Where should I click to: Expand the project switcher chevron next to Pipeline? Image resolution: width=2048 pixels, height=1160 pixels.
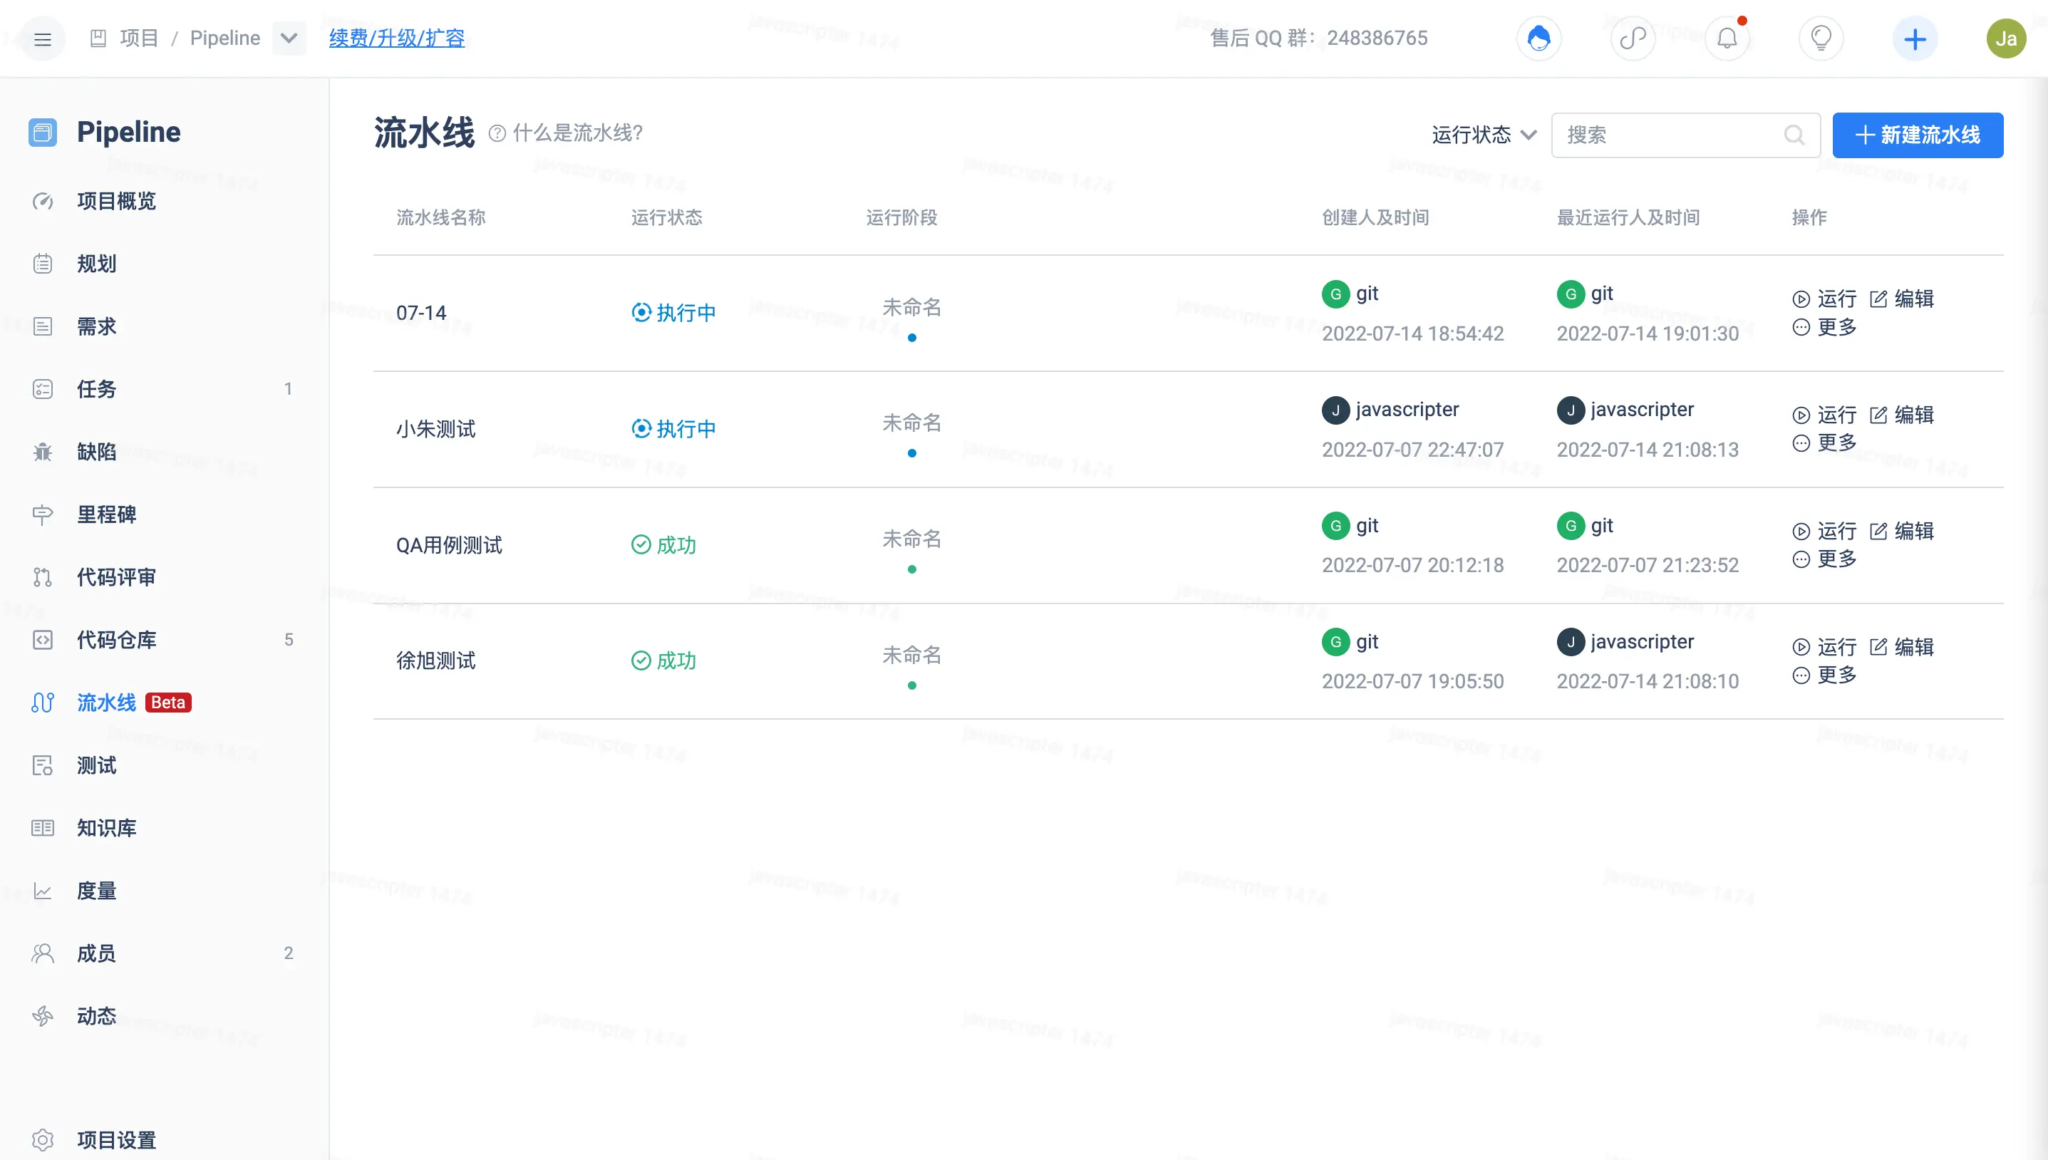[289, 38]
